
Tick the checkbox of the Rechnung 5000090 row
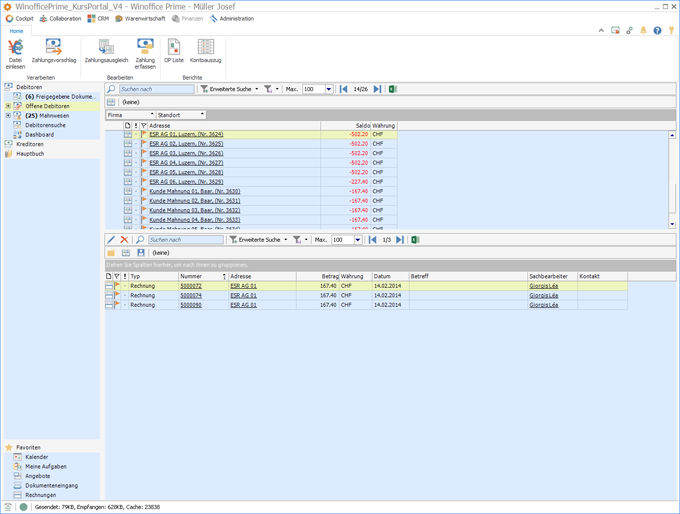109,305
